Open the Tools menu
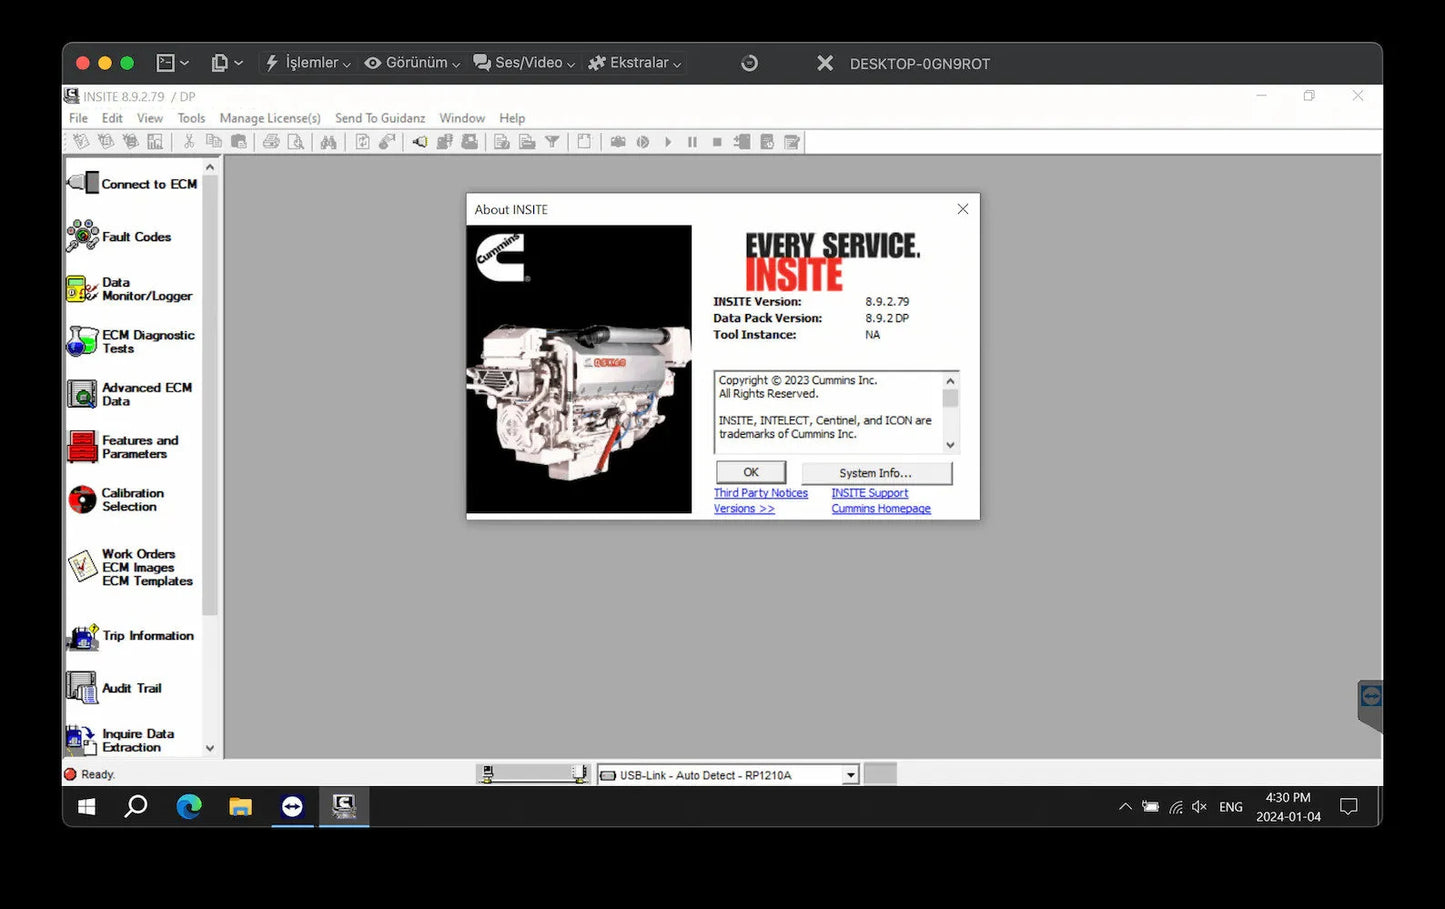Screen dimensions: 1445x909 191,118
